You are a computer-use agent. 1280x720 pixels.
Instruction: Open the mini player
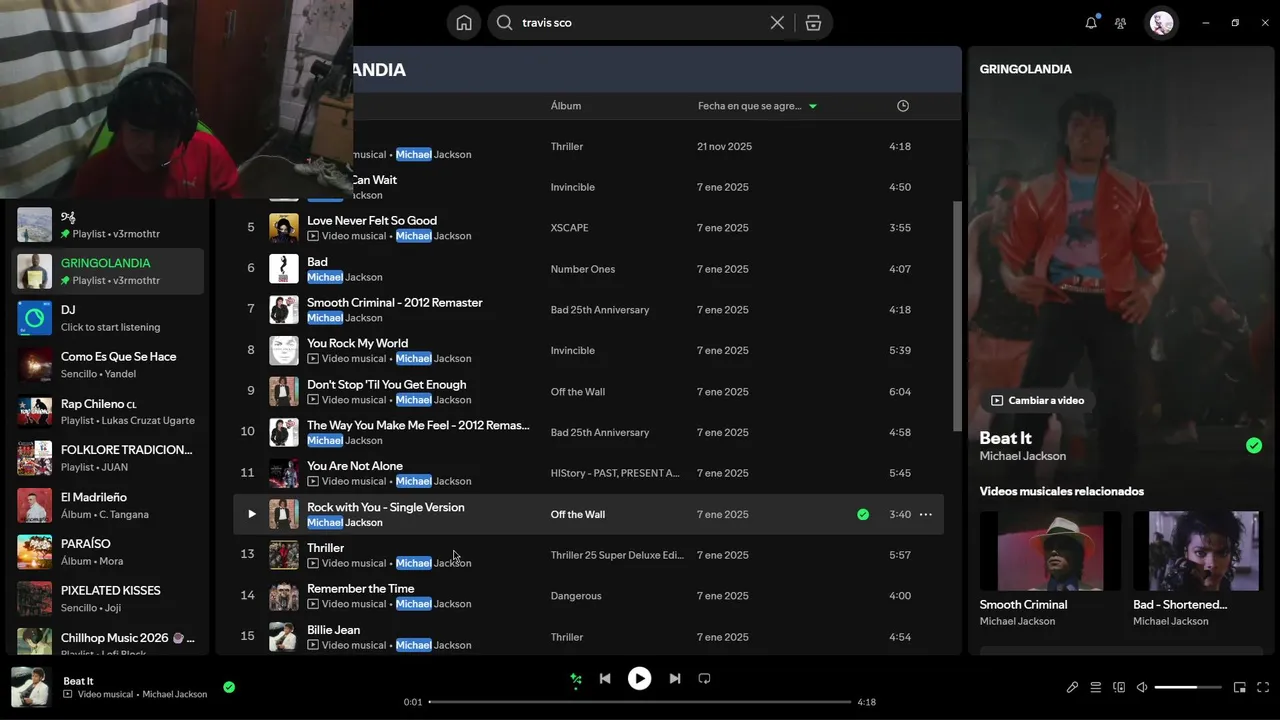[x=1239, y=687]
